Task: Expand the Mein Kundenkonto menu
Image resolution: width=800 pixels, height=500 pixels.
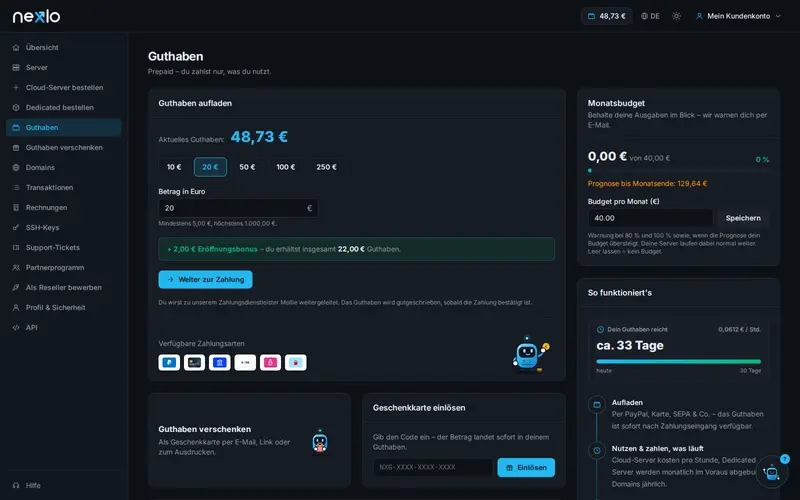Action: tap(738, 16)
